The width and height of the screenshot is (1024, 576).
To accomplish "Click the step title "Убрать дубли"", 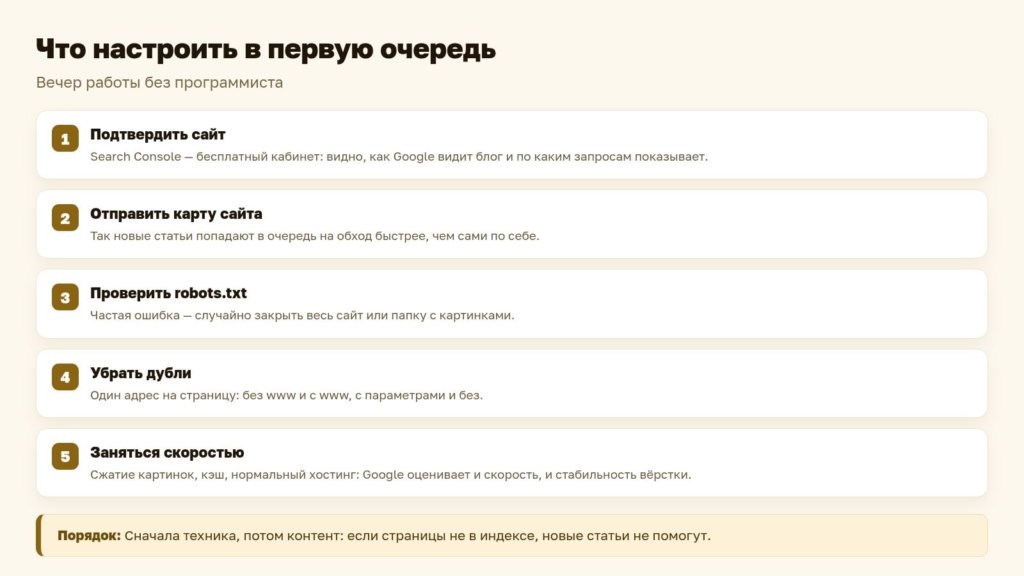I will 140,374.
